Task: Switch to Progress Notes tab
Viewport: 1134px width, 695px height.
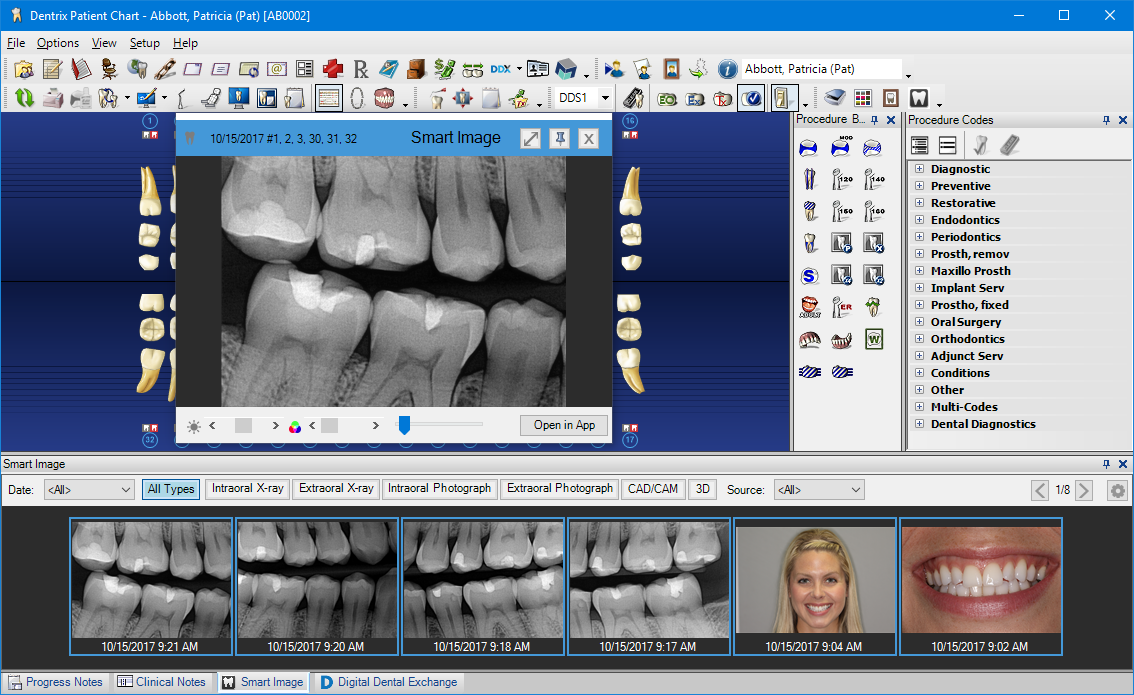Action: click(x=56, y=682)
